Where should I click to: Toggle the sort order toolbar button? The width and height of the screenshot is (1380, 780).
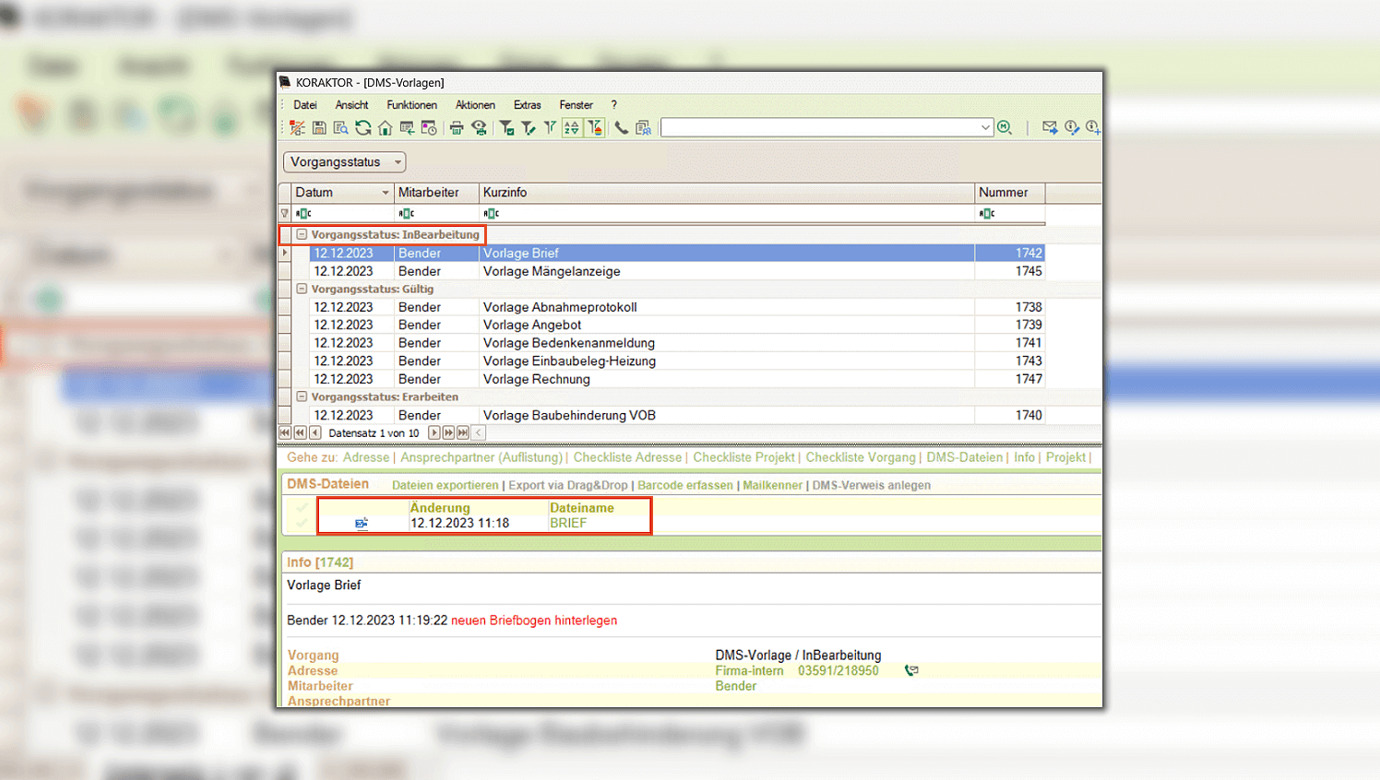click(x=572, y=128)
